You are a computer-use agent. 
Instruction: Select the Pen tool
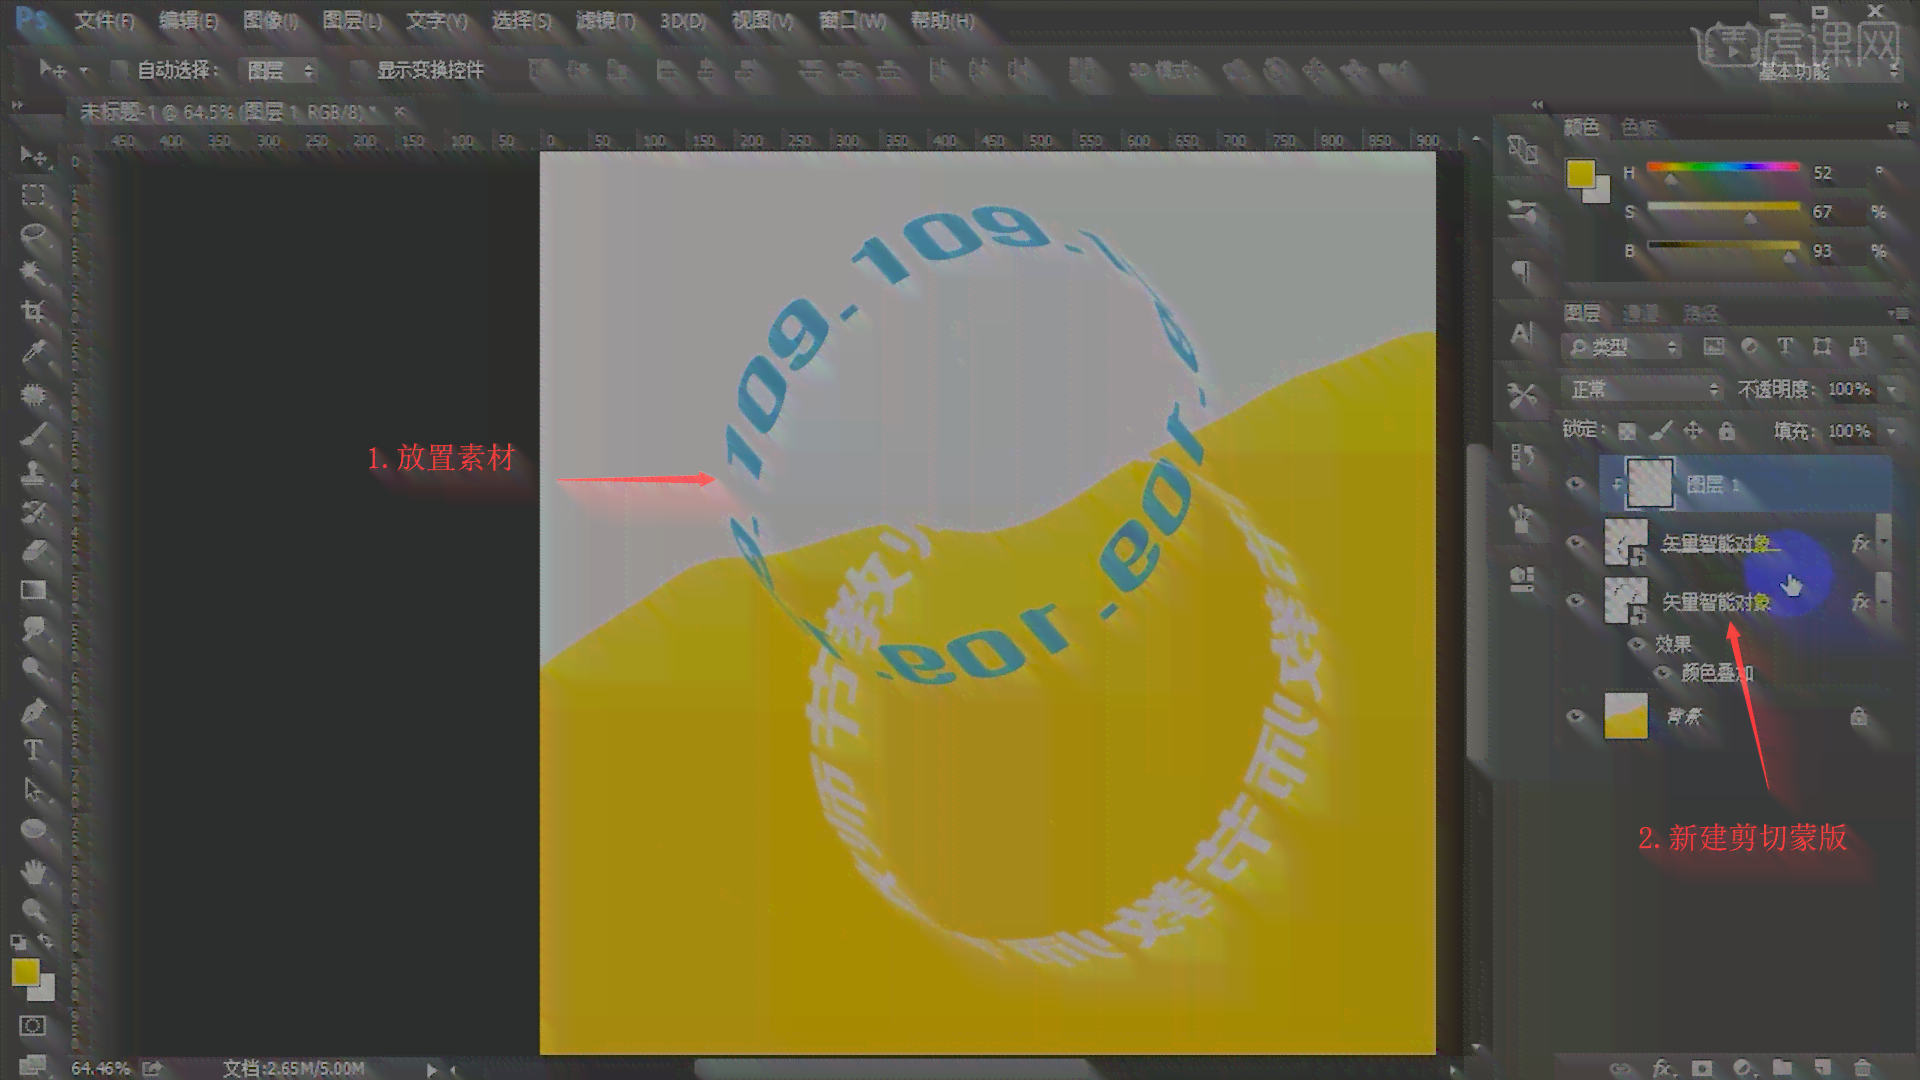click(x=33, y=711)
